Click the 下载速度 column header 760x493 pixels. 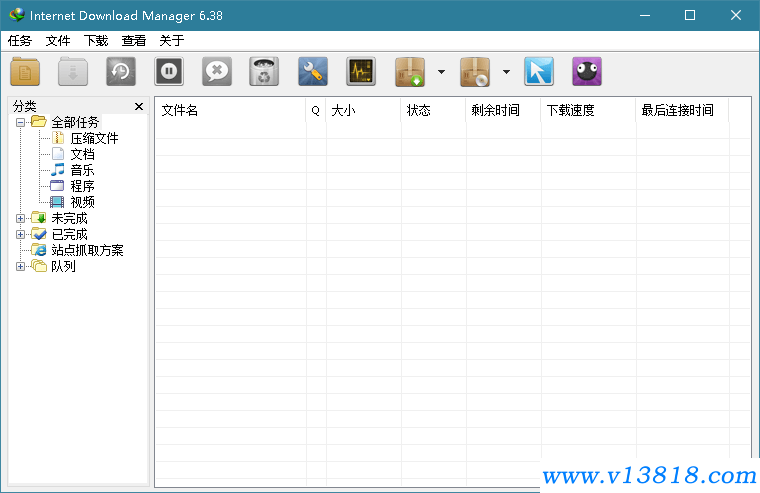coord(585,110)
